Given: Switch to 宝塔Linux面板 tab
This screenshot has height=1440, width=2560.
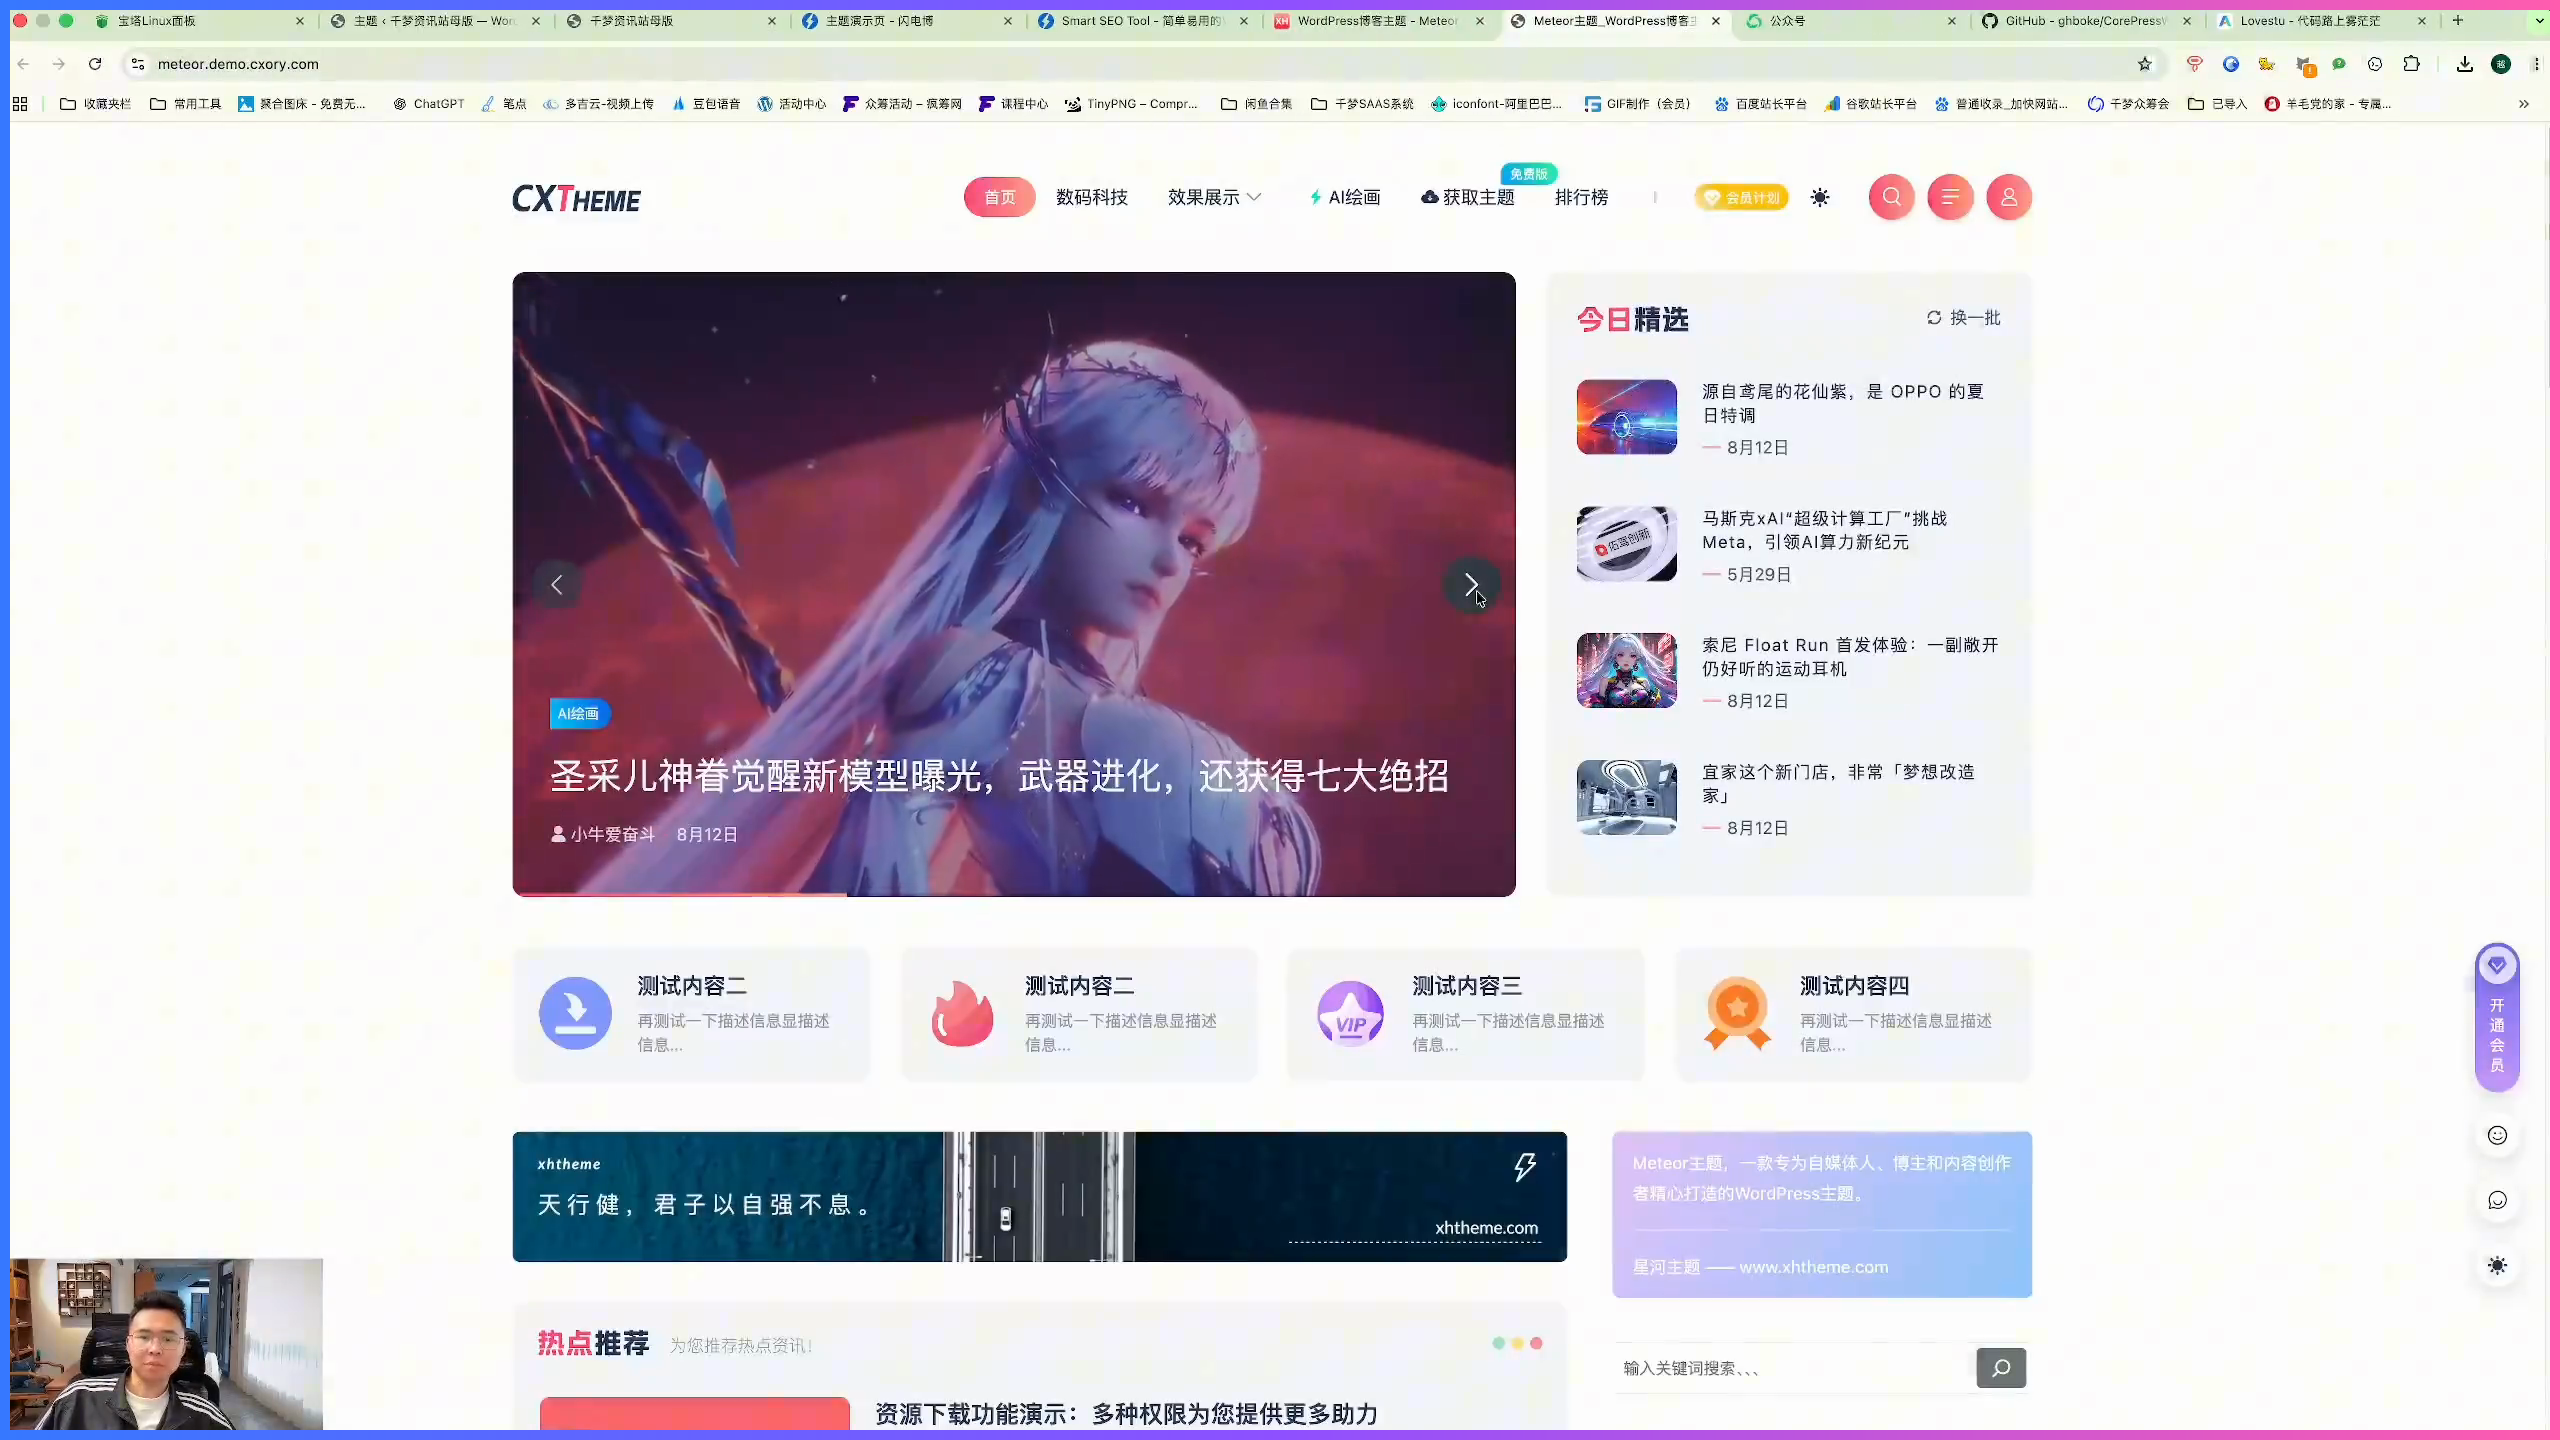Looking at the screenshot, I should click(x=198, y=20).
